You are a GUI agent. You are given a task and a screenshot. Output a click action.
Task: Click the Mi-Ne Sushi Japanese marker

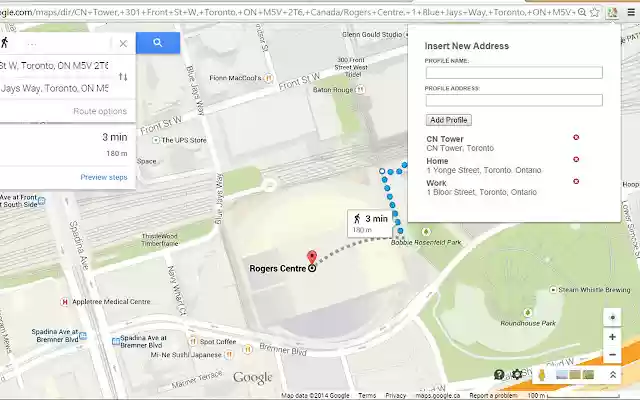(x=229, y=355)
